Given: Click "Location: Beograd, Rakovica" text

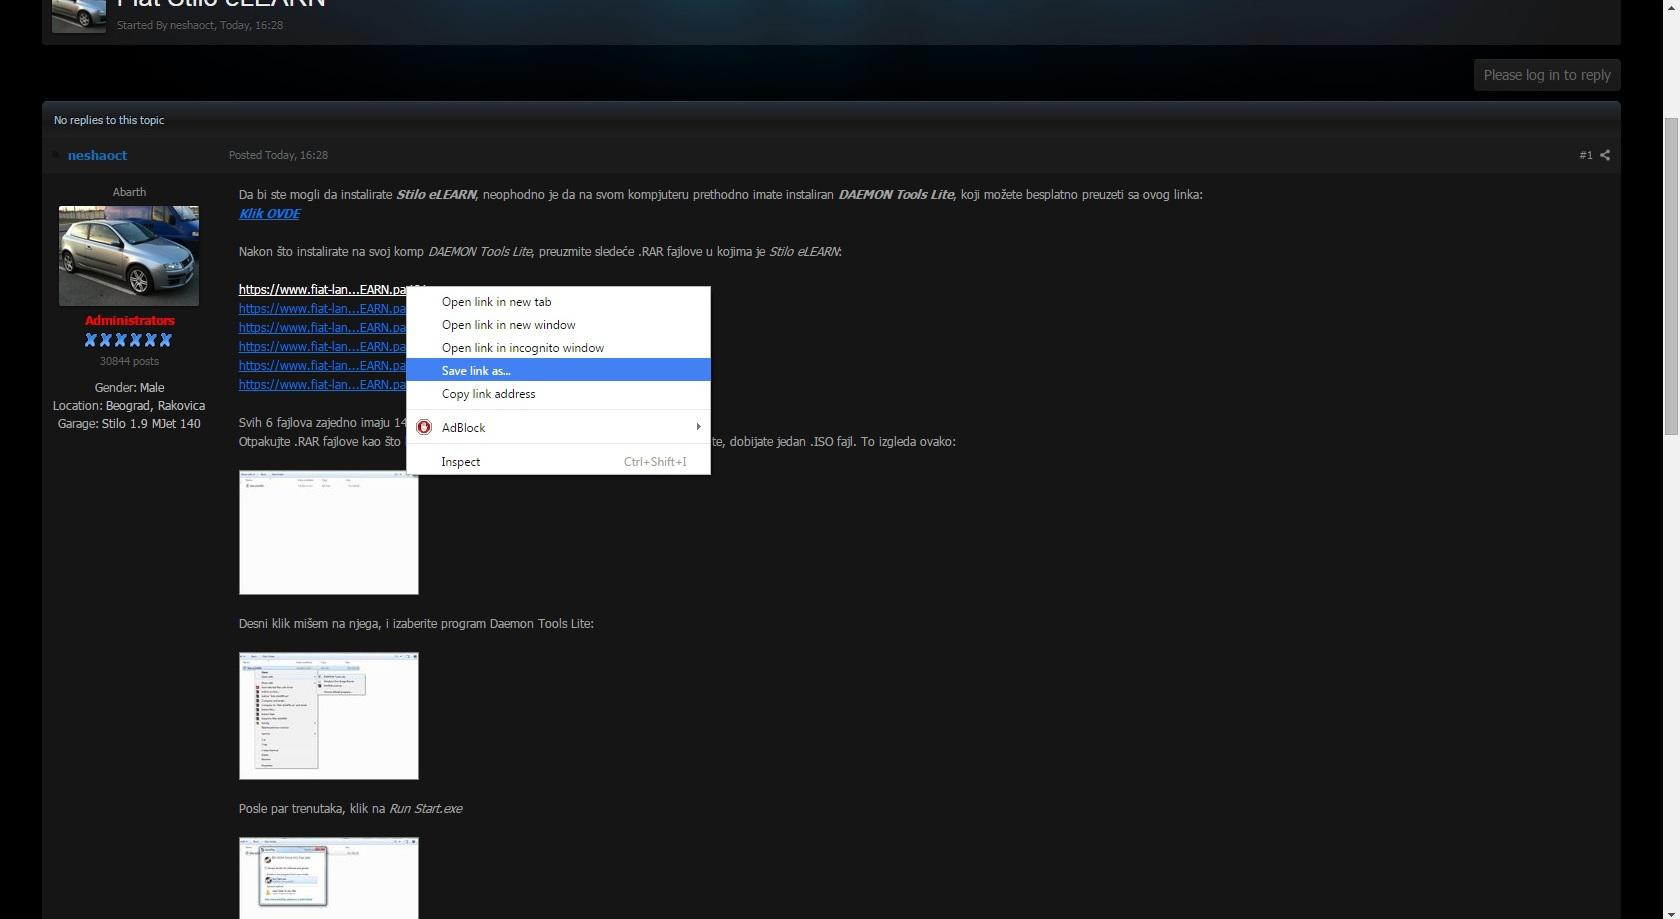Looking at the screenshot, I should click(129, 405).
